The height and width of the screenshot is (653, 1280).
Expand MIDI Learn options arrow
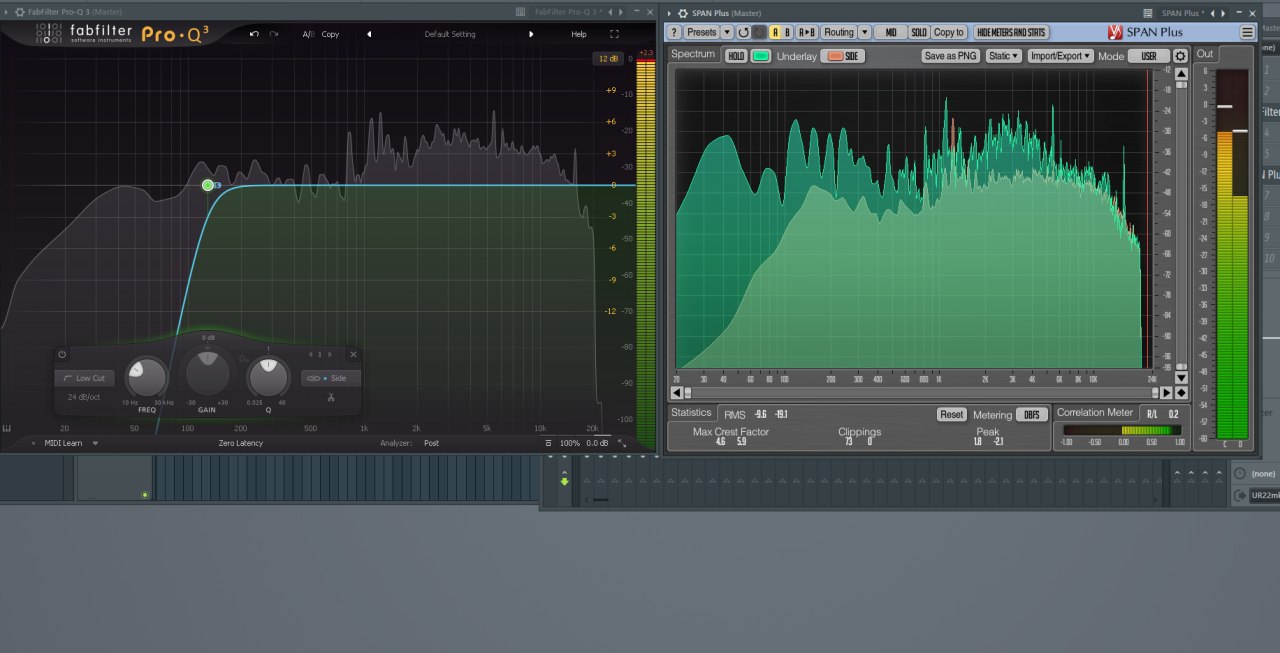(95, 443)
